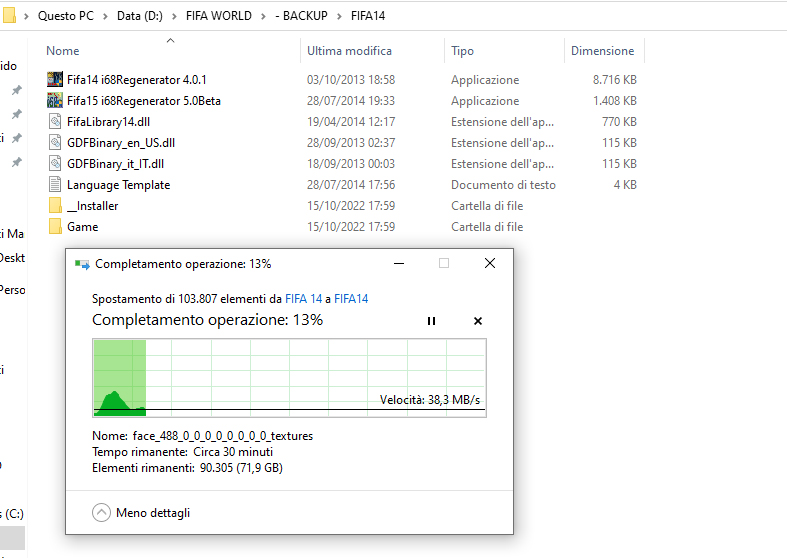Click the GDFBinary_it_IT.dll file icon
This screenshot has height=558, width=787.
click(55, 164)
